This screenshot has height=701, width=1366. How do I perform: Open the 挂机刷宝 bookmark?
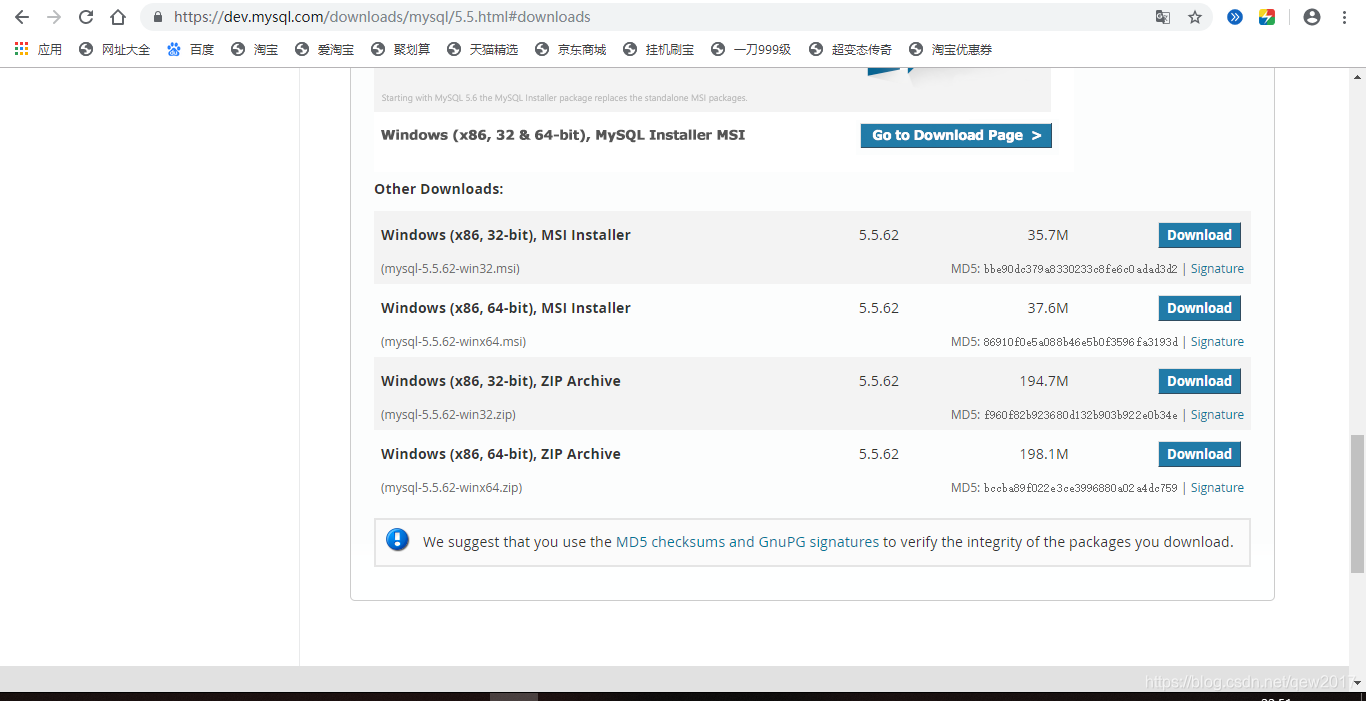pos(658,49)
